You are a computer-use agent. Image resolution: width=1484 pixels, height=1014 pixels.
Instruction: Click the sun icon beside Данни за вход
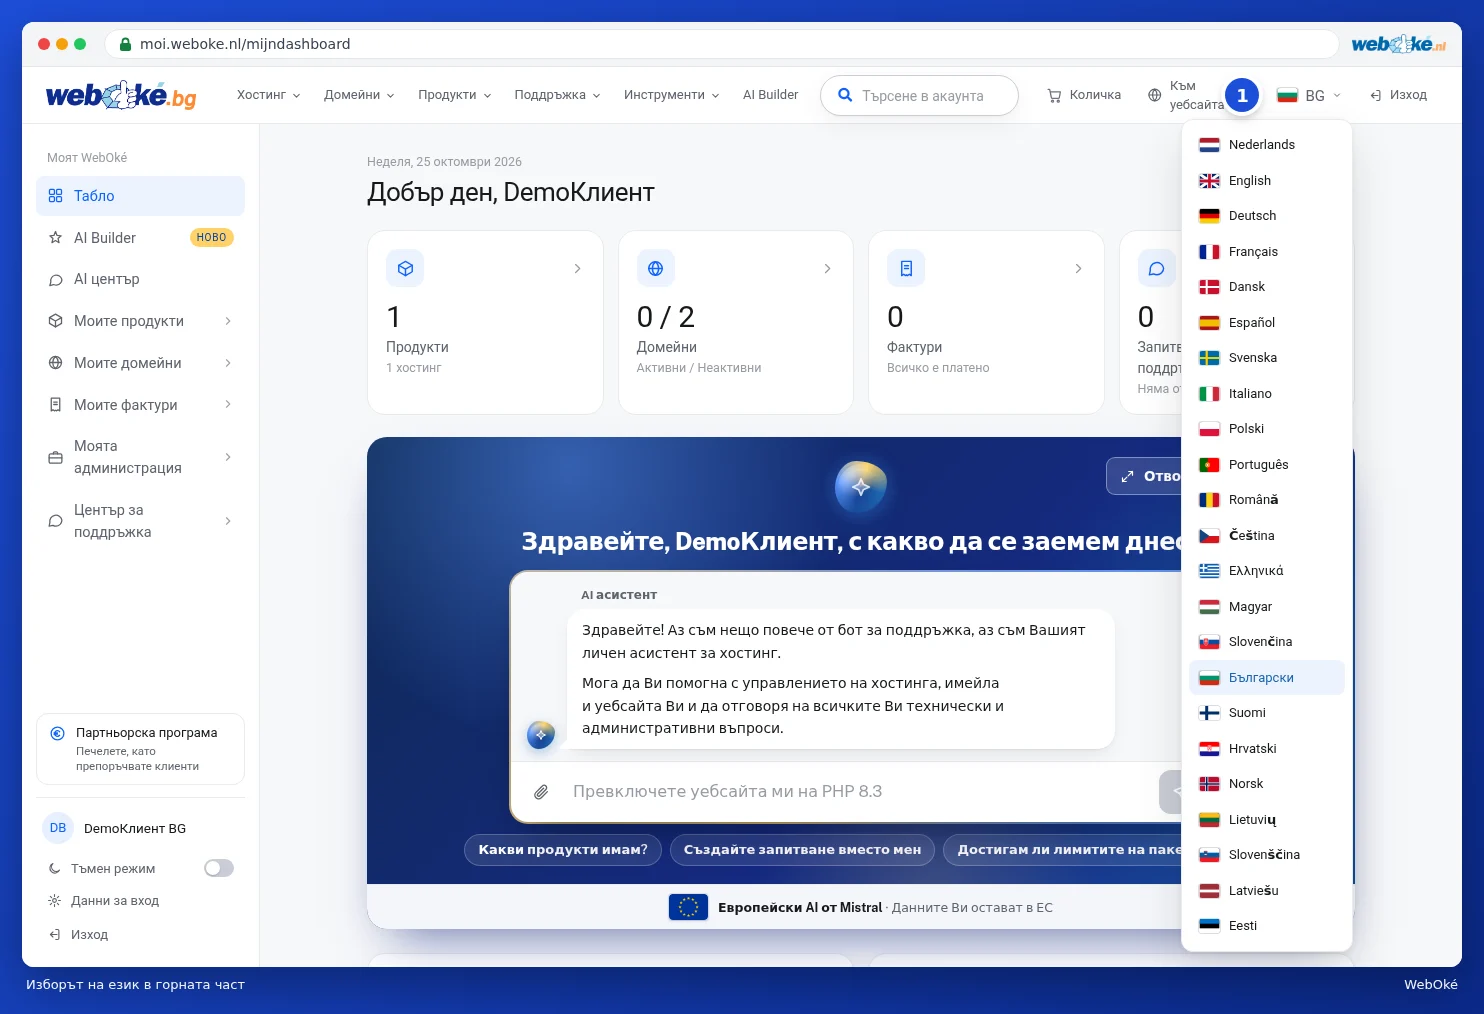click(55, 901)
